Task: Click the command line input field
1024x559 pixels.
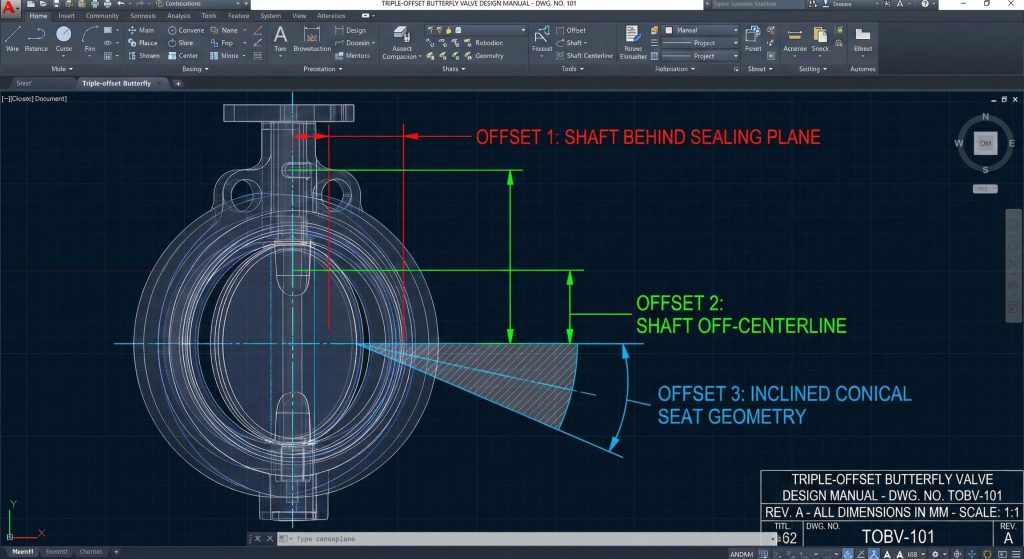Action: click(x=500, y=539)
